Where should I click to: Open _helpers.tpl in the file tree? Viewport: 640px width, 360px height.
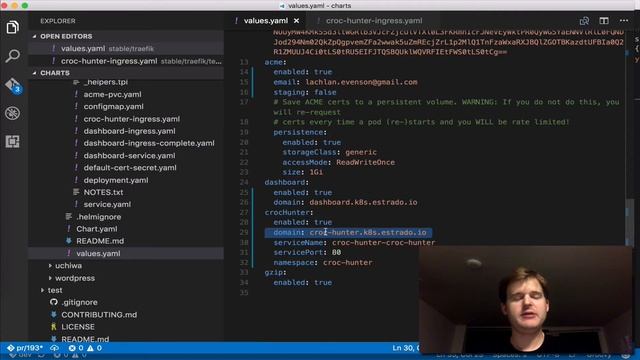click(x=105, y=82)
